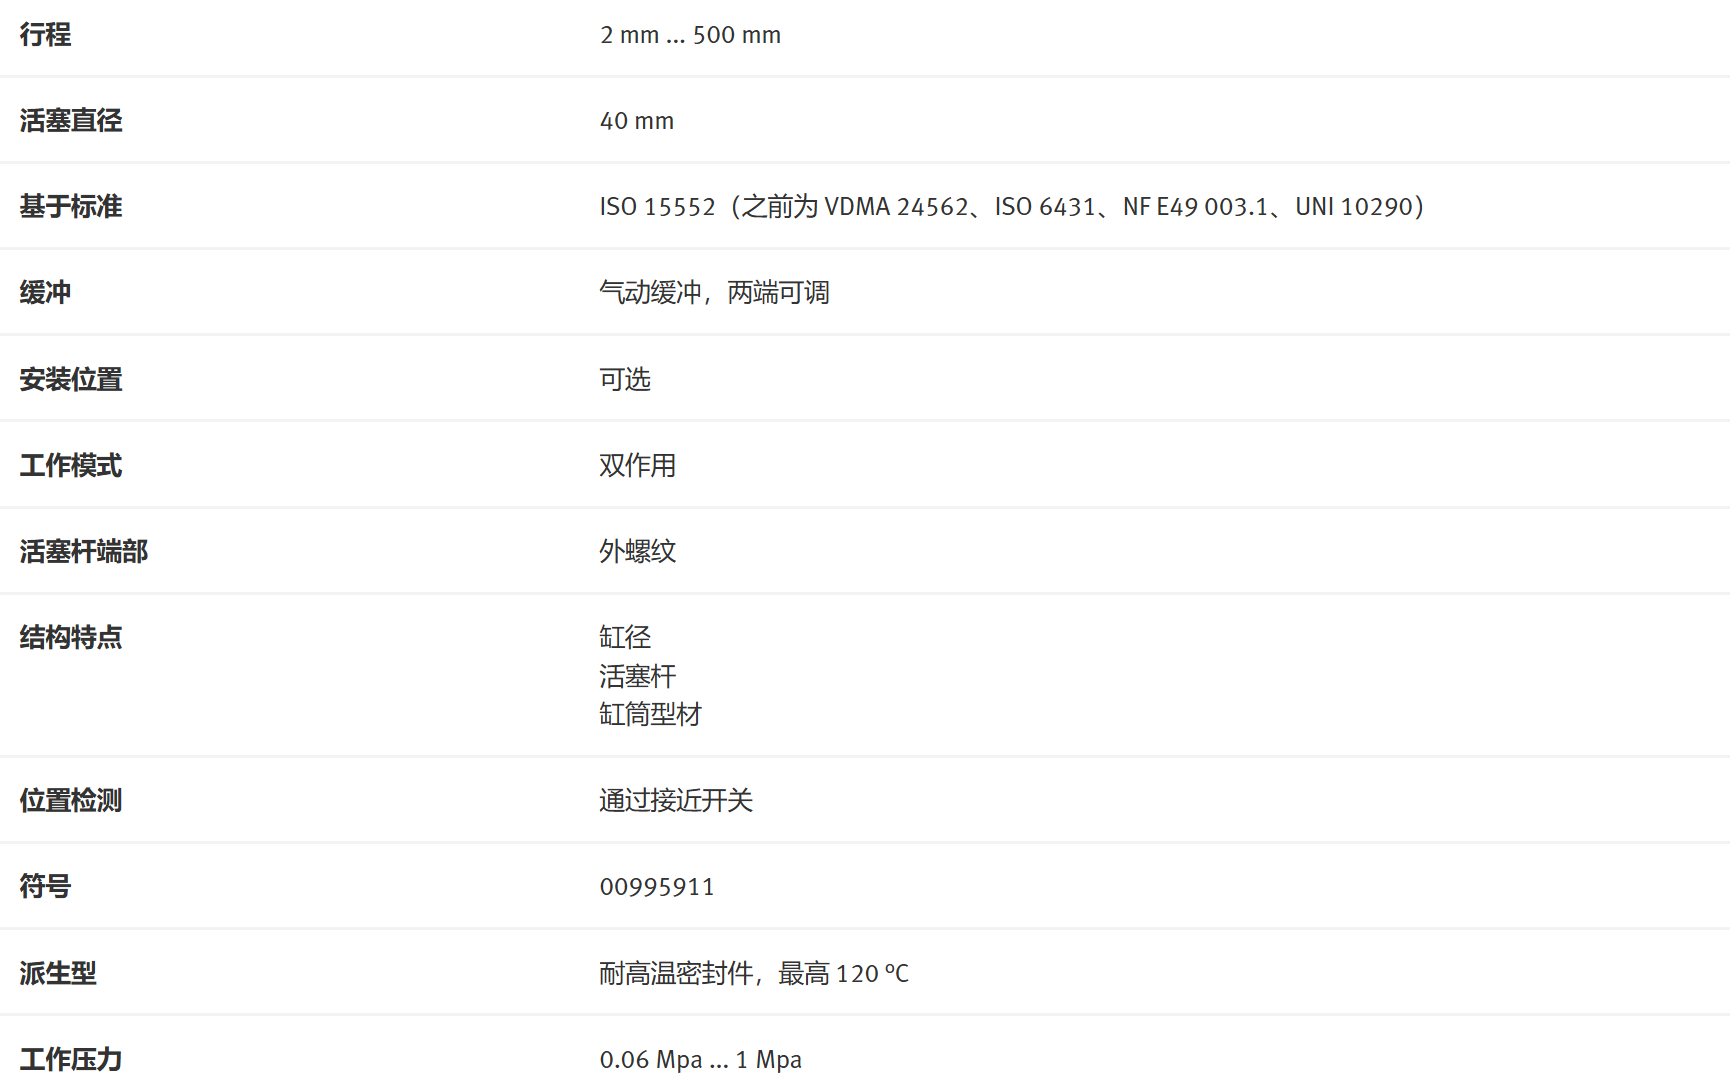Click the 0.06 Mpa ... 1 Mpa pressure value
1730x1081 pixels.
click(700, 1060)
